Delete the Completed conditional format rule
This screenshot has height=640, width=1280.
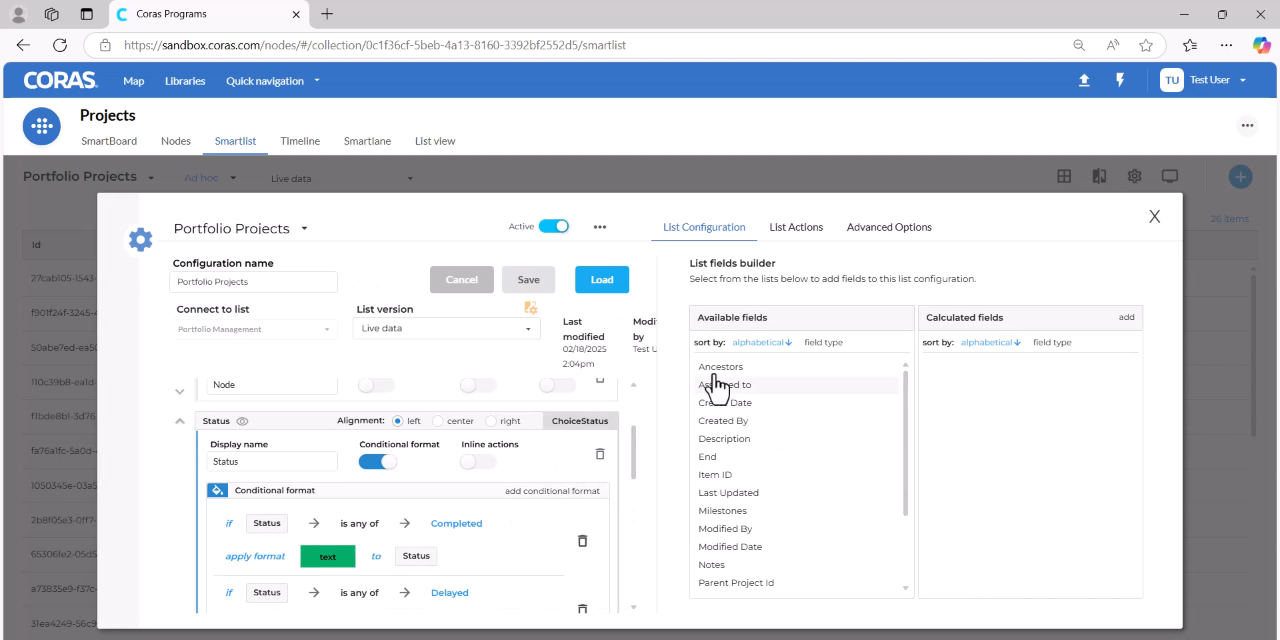click(582, 541)
